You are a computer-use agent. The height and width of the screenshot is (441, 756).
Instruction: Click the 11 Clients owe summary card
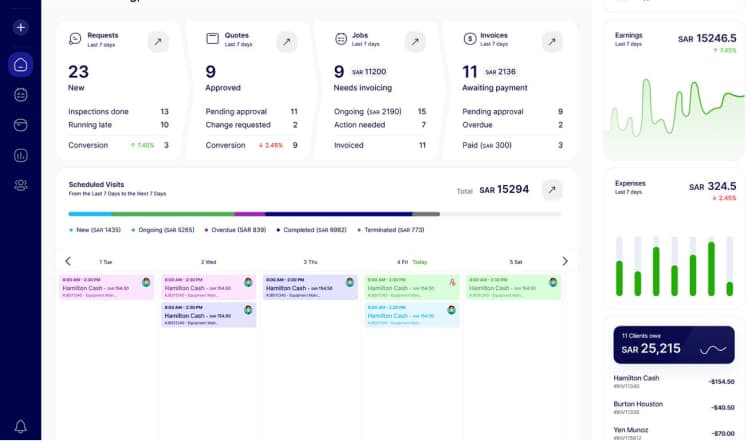673,344
